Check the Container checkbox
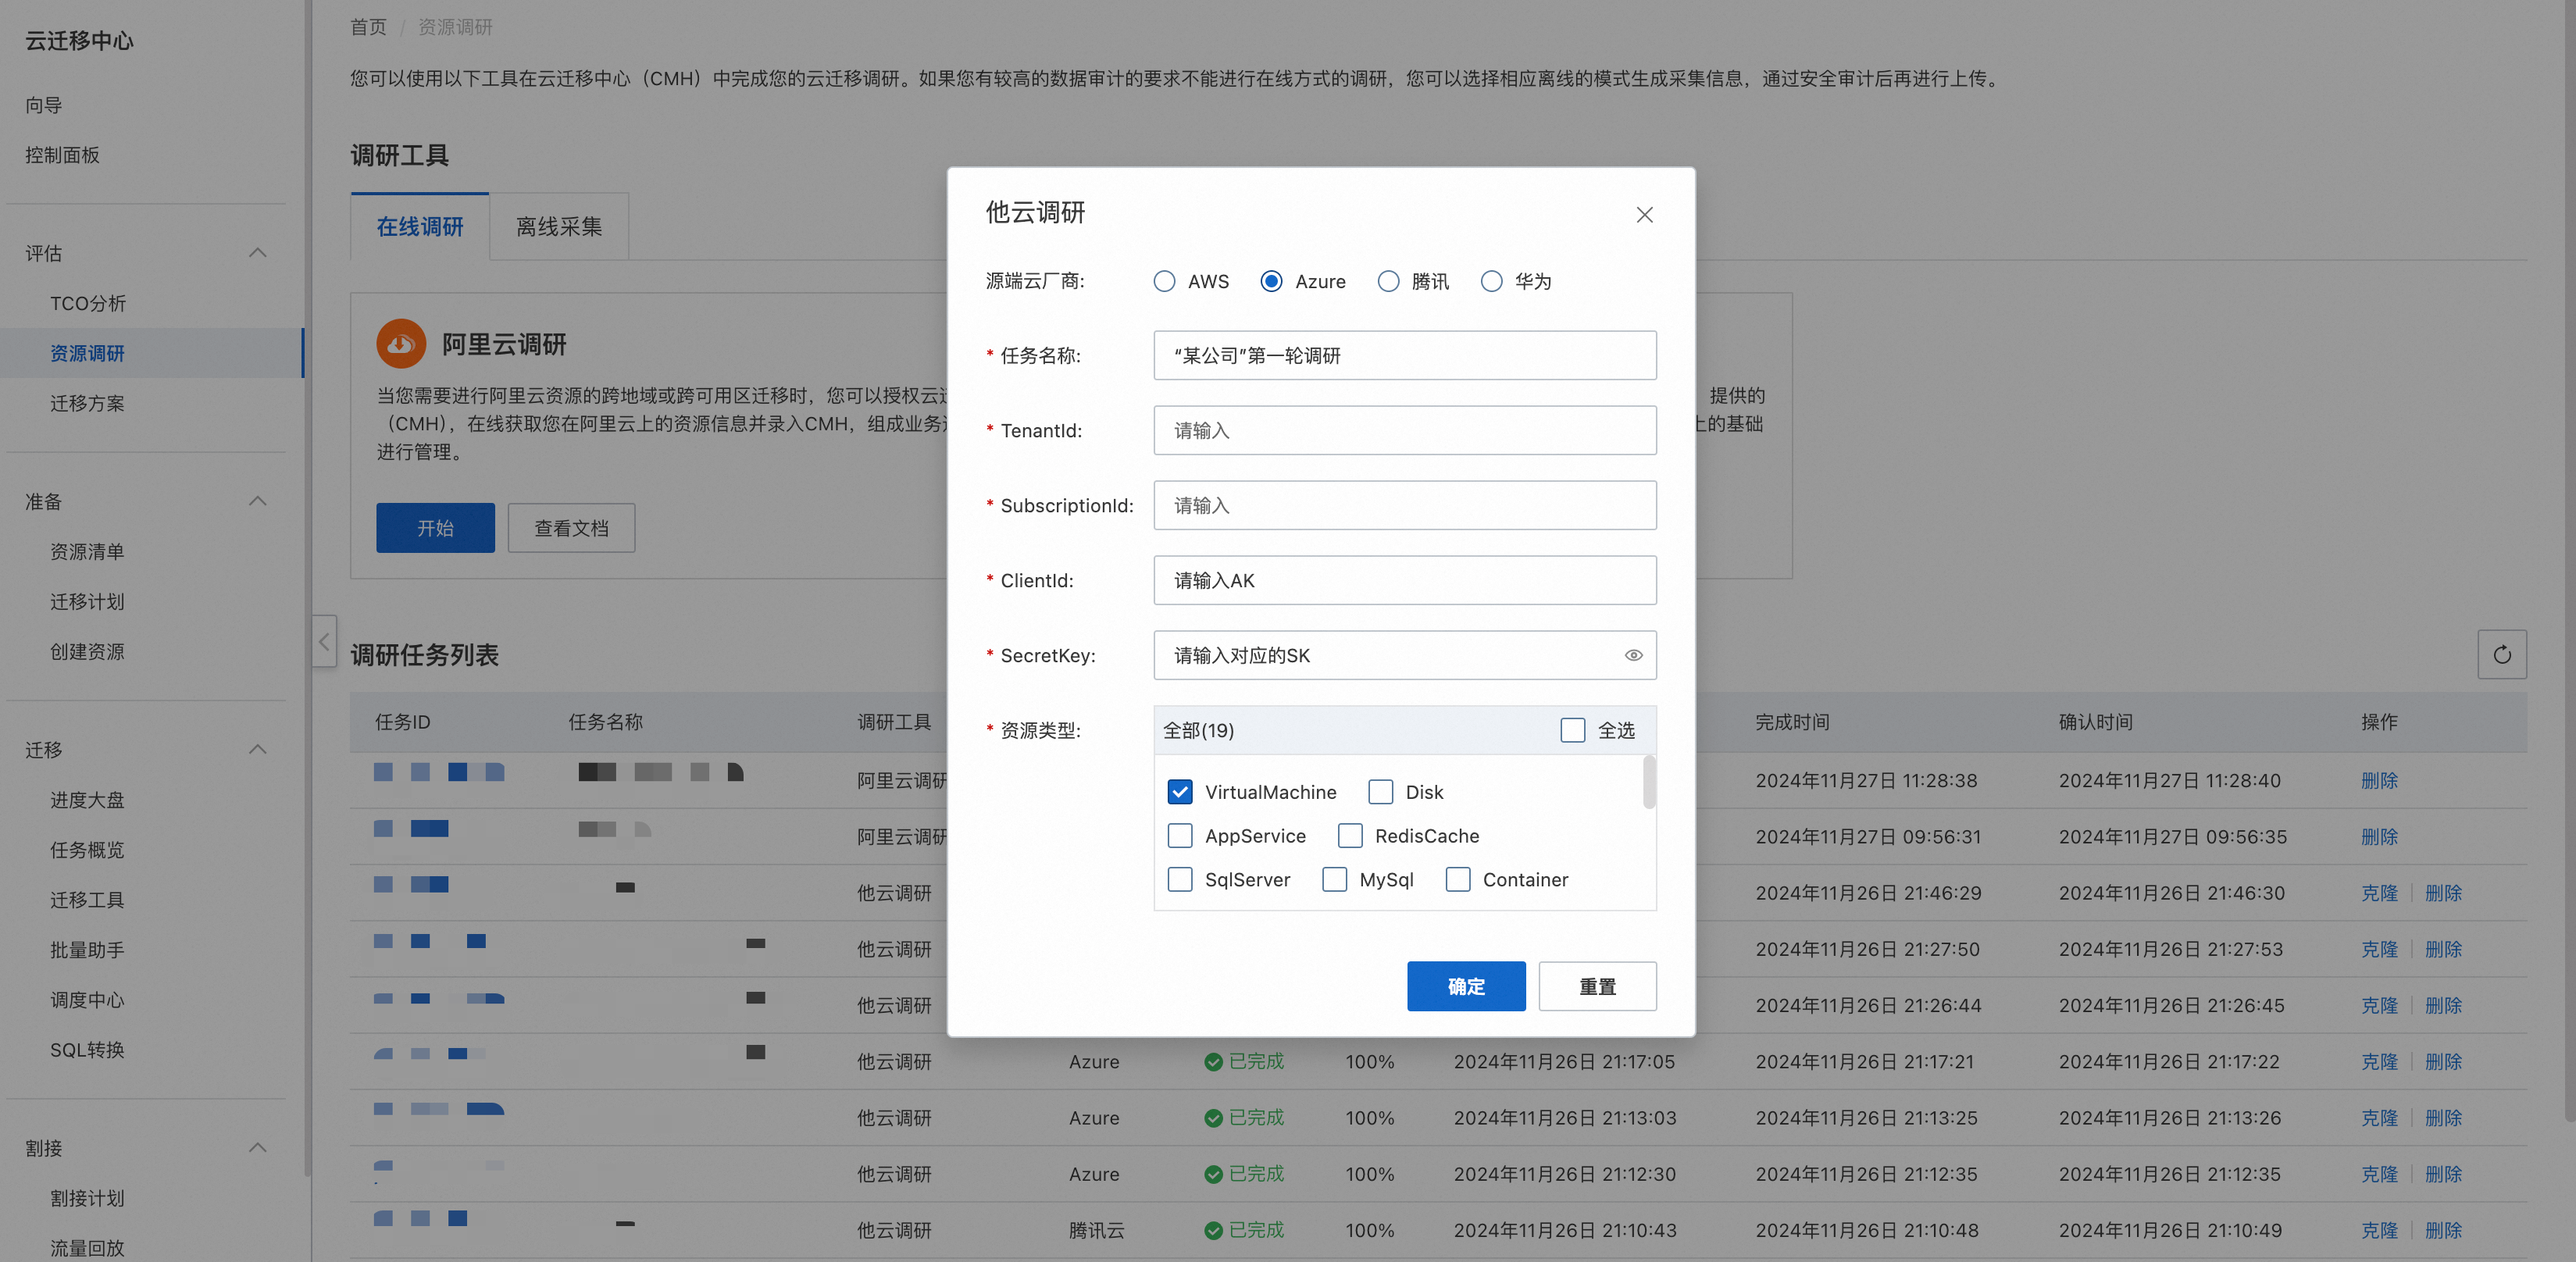Screen dimensions: 2576x1262 [1458, 880]
